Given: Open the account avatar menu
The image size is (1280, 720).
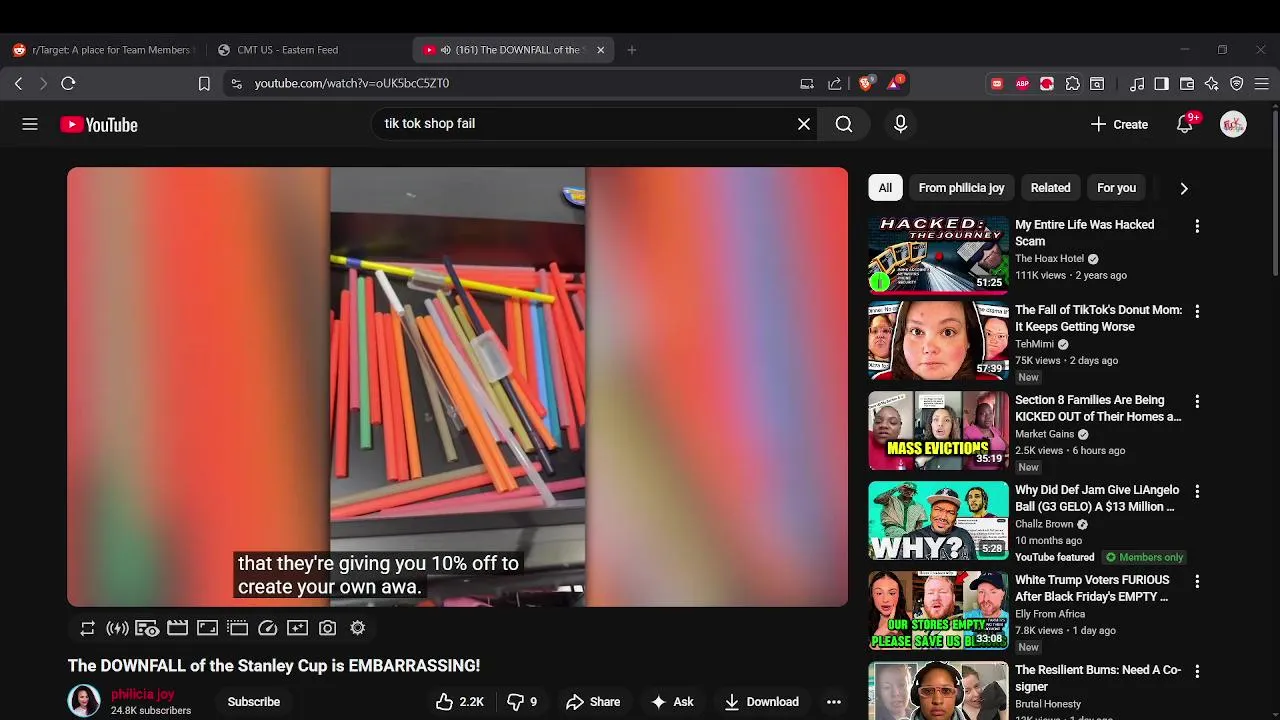Looking at the screenshot, I should pyautogui.click(x=1233, y=124).
